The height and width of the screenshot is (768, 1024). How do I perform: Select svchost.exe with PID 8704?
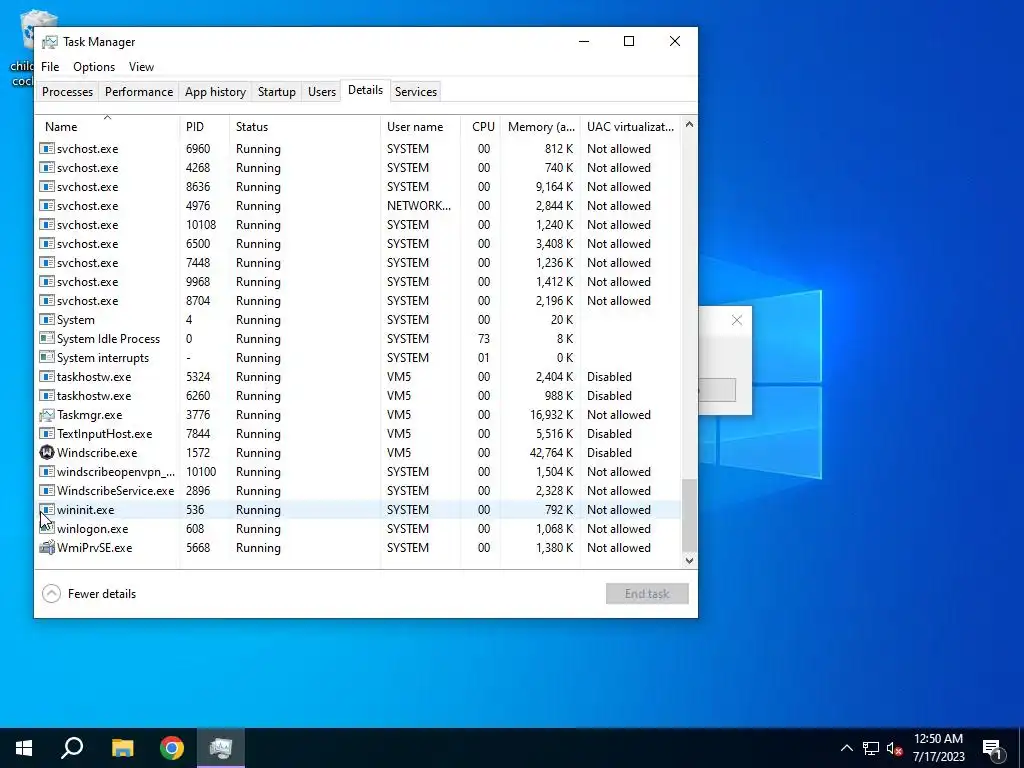tap(359, 301)
